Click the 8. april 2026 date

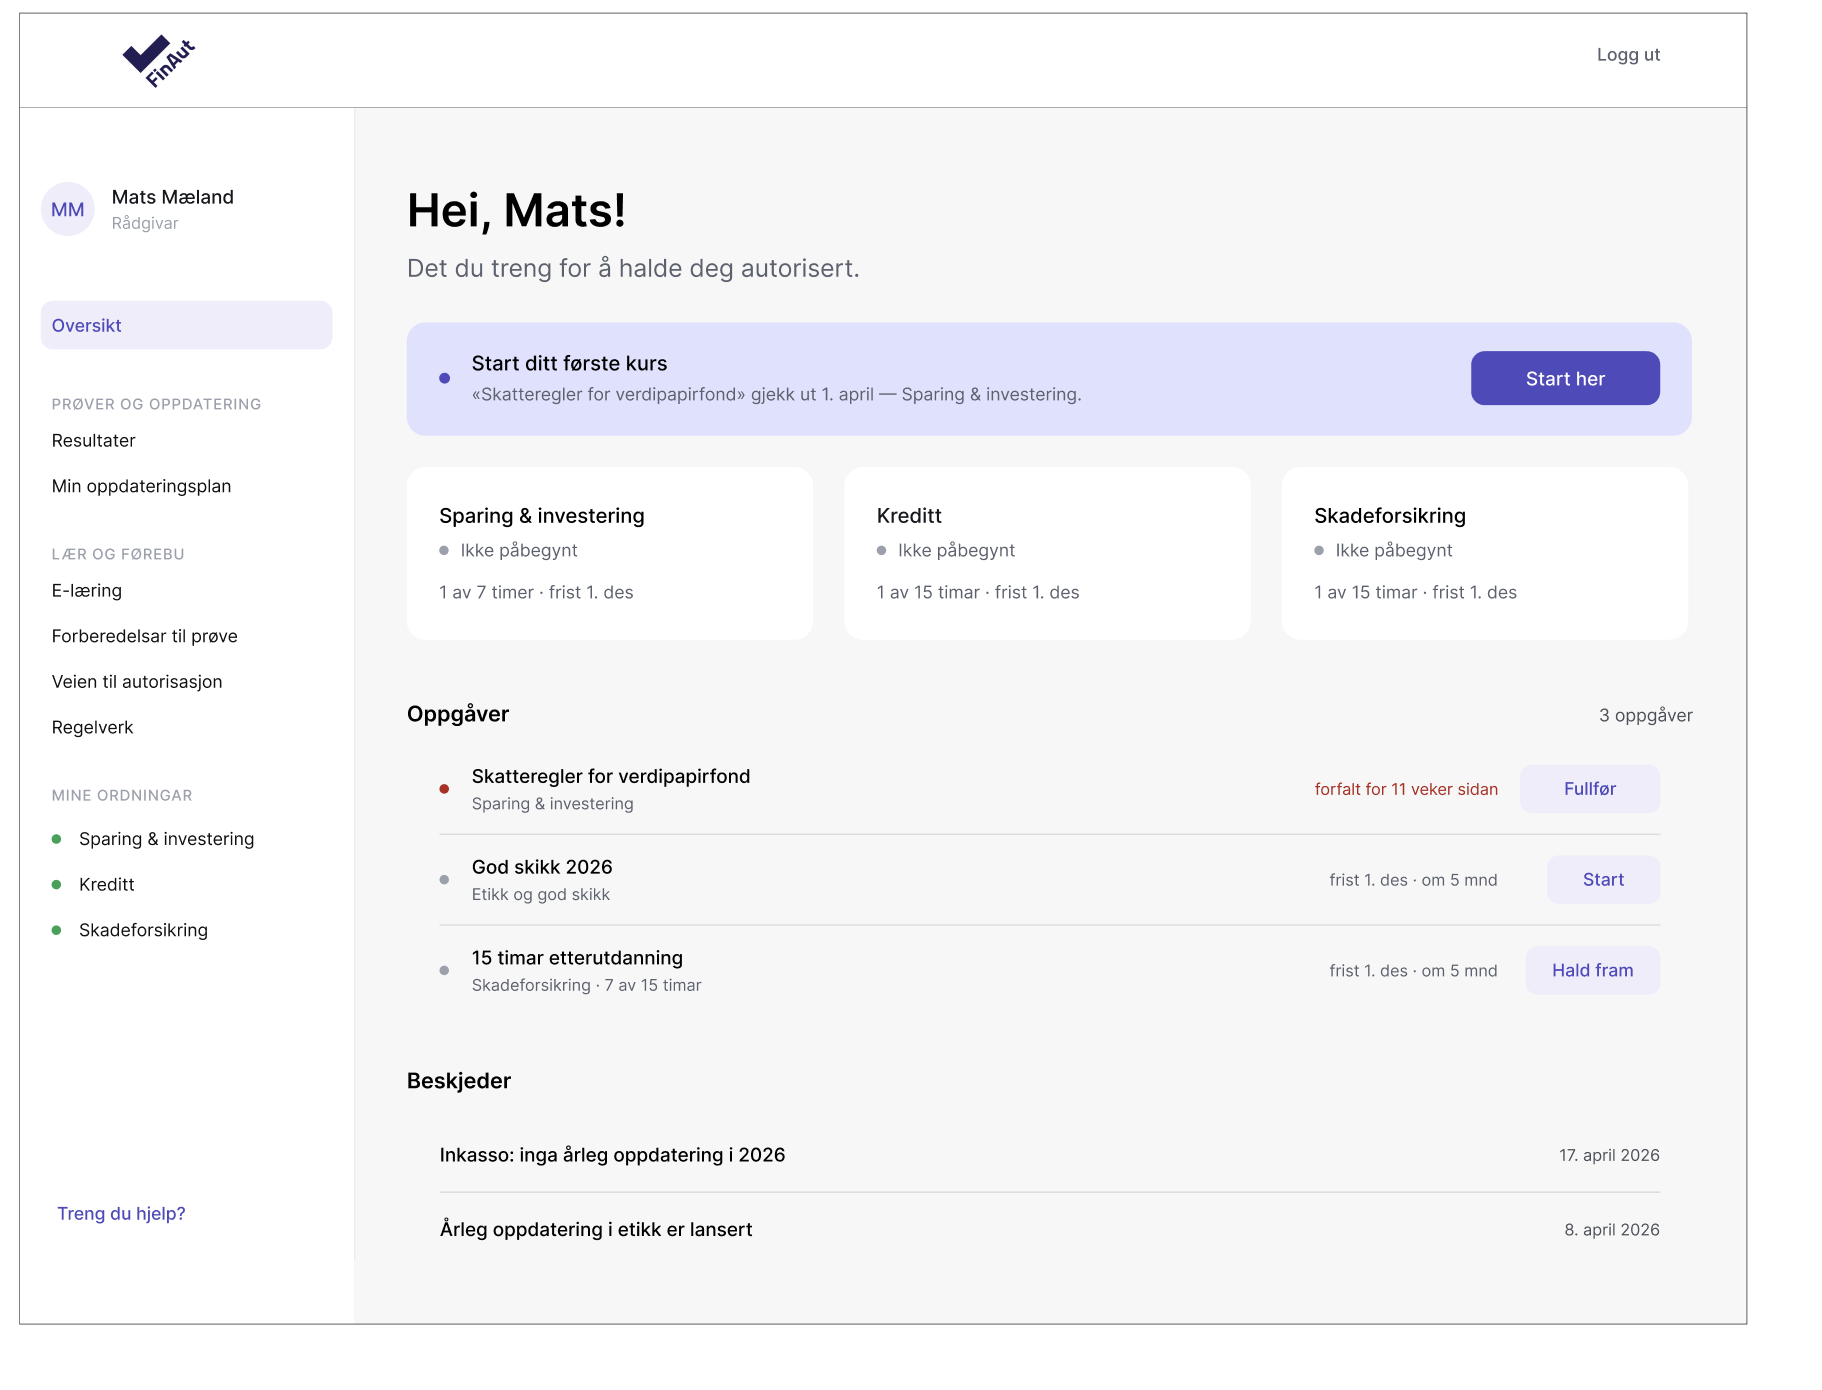pyautogui.click(x=1612, y=1230)
